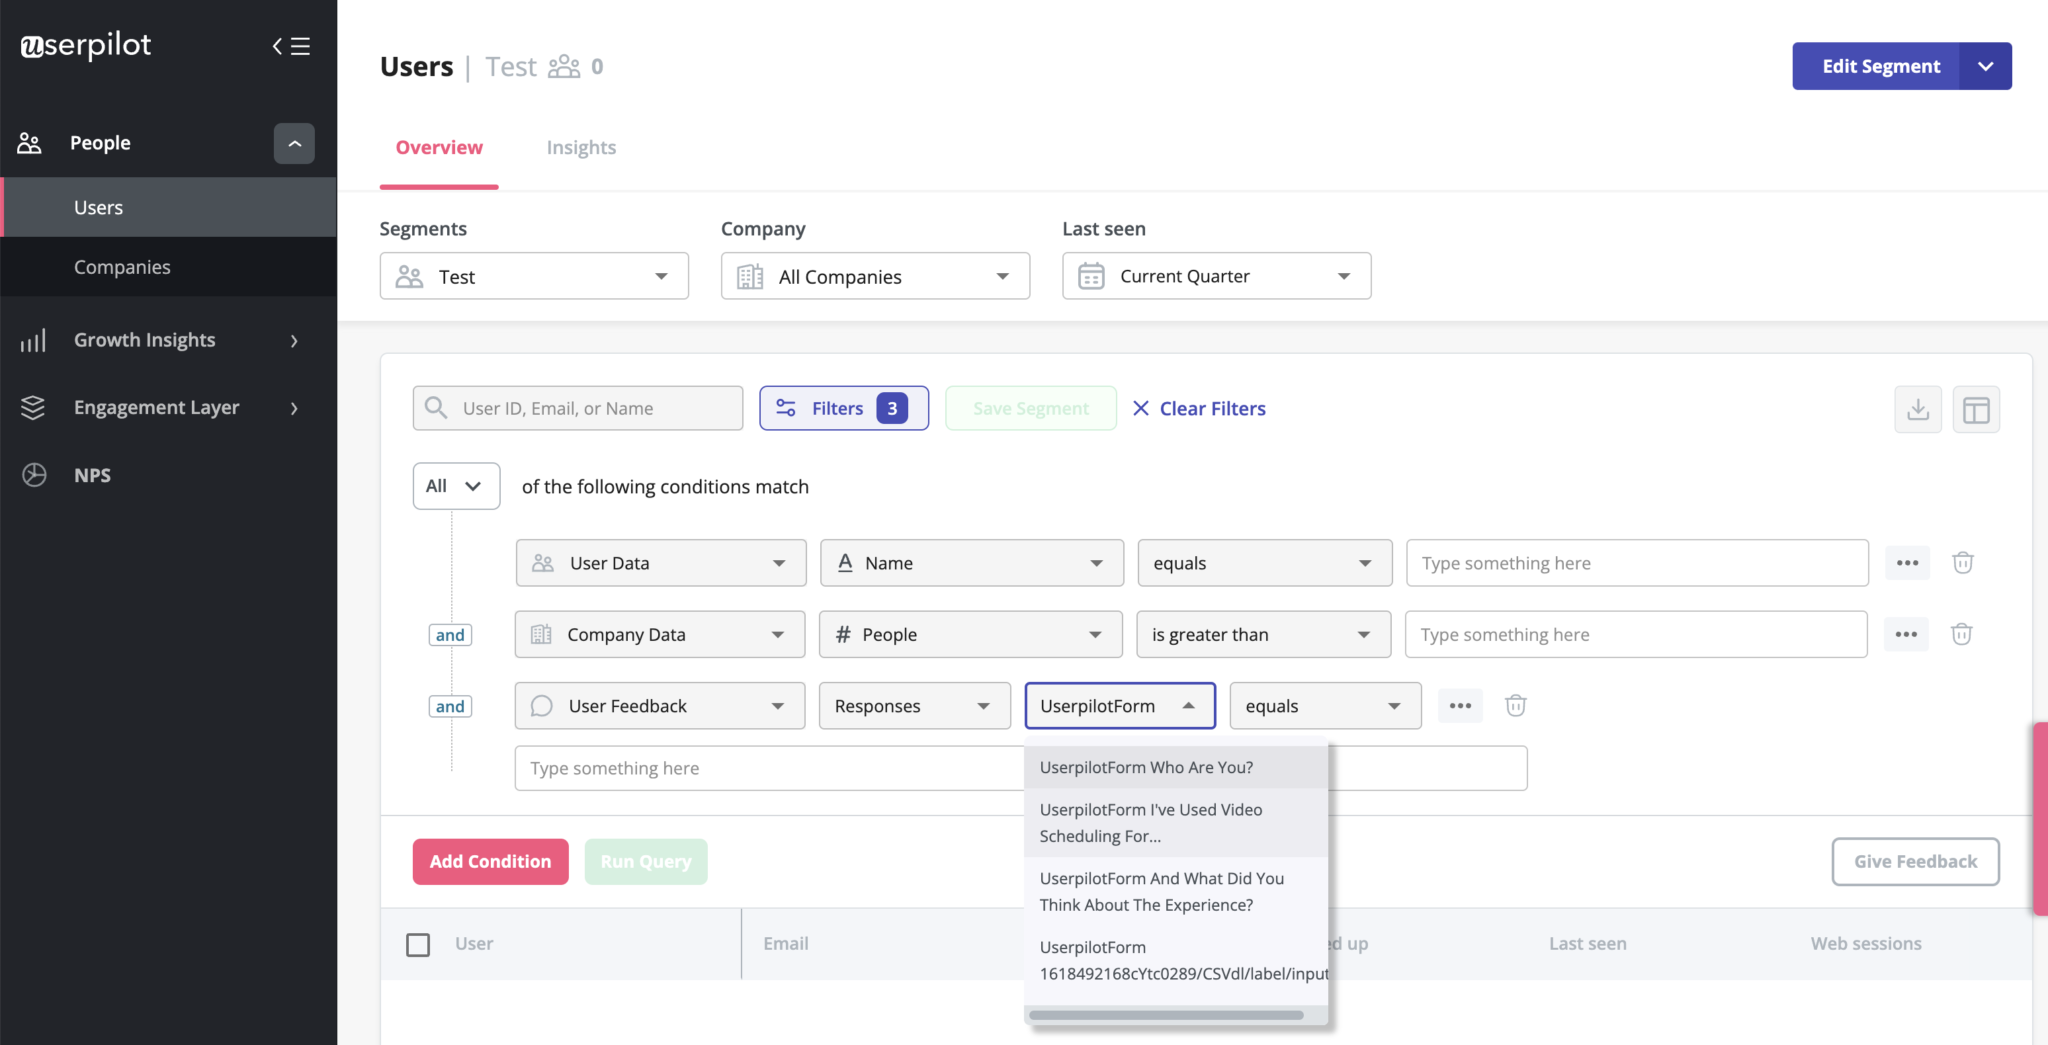Switch to the Insights tab
The height and width of the screenshot is (1045, 2048).
point(581,147)
